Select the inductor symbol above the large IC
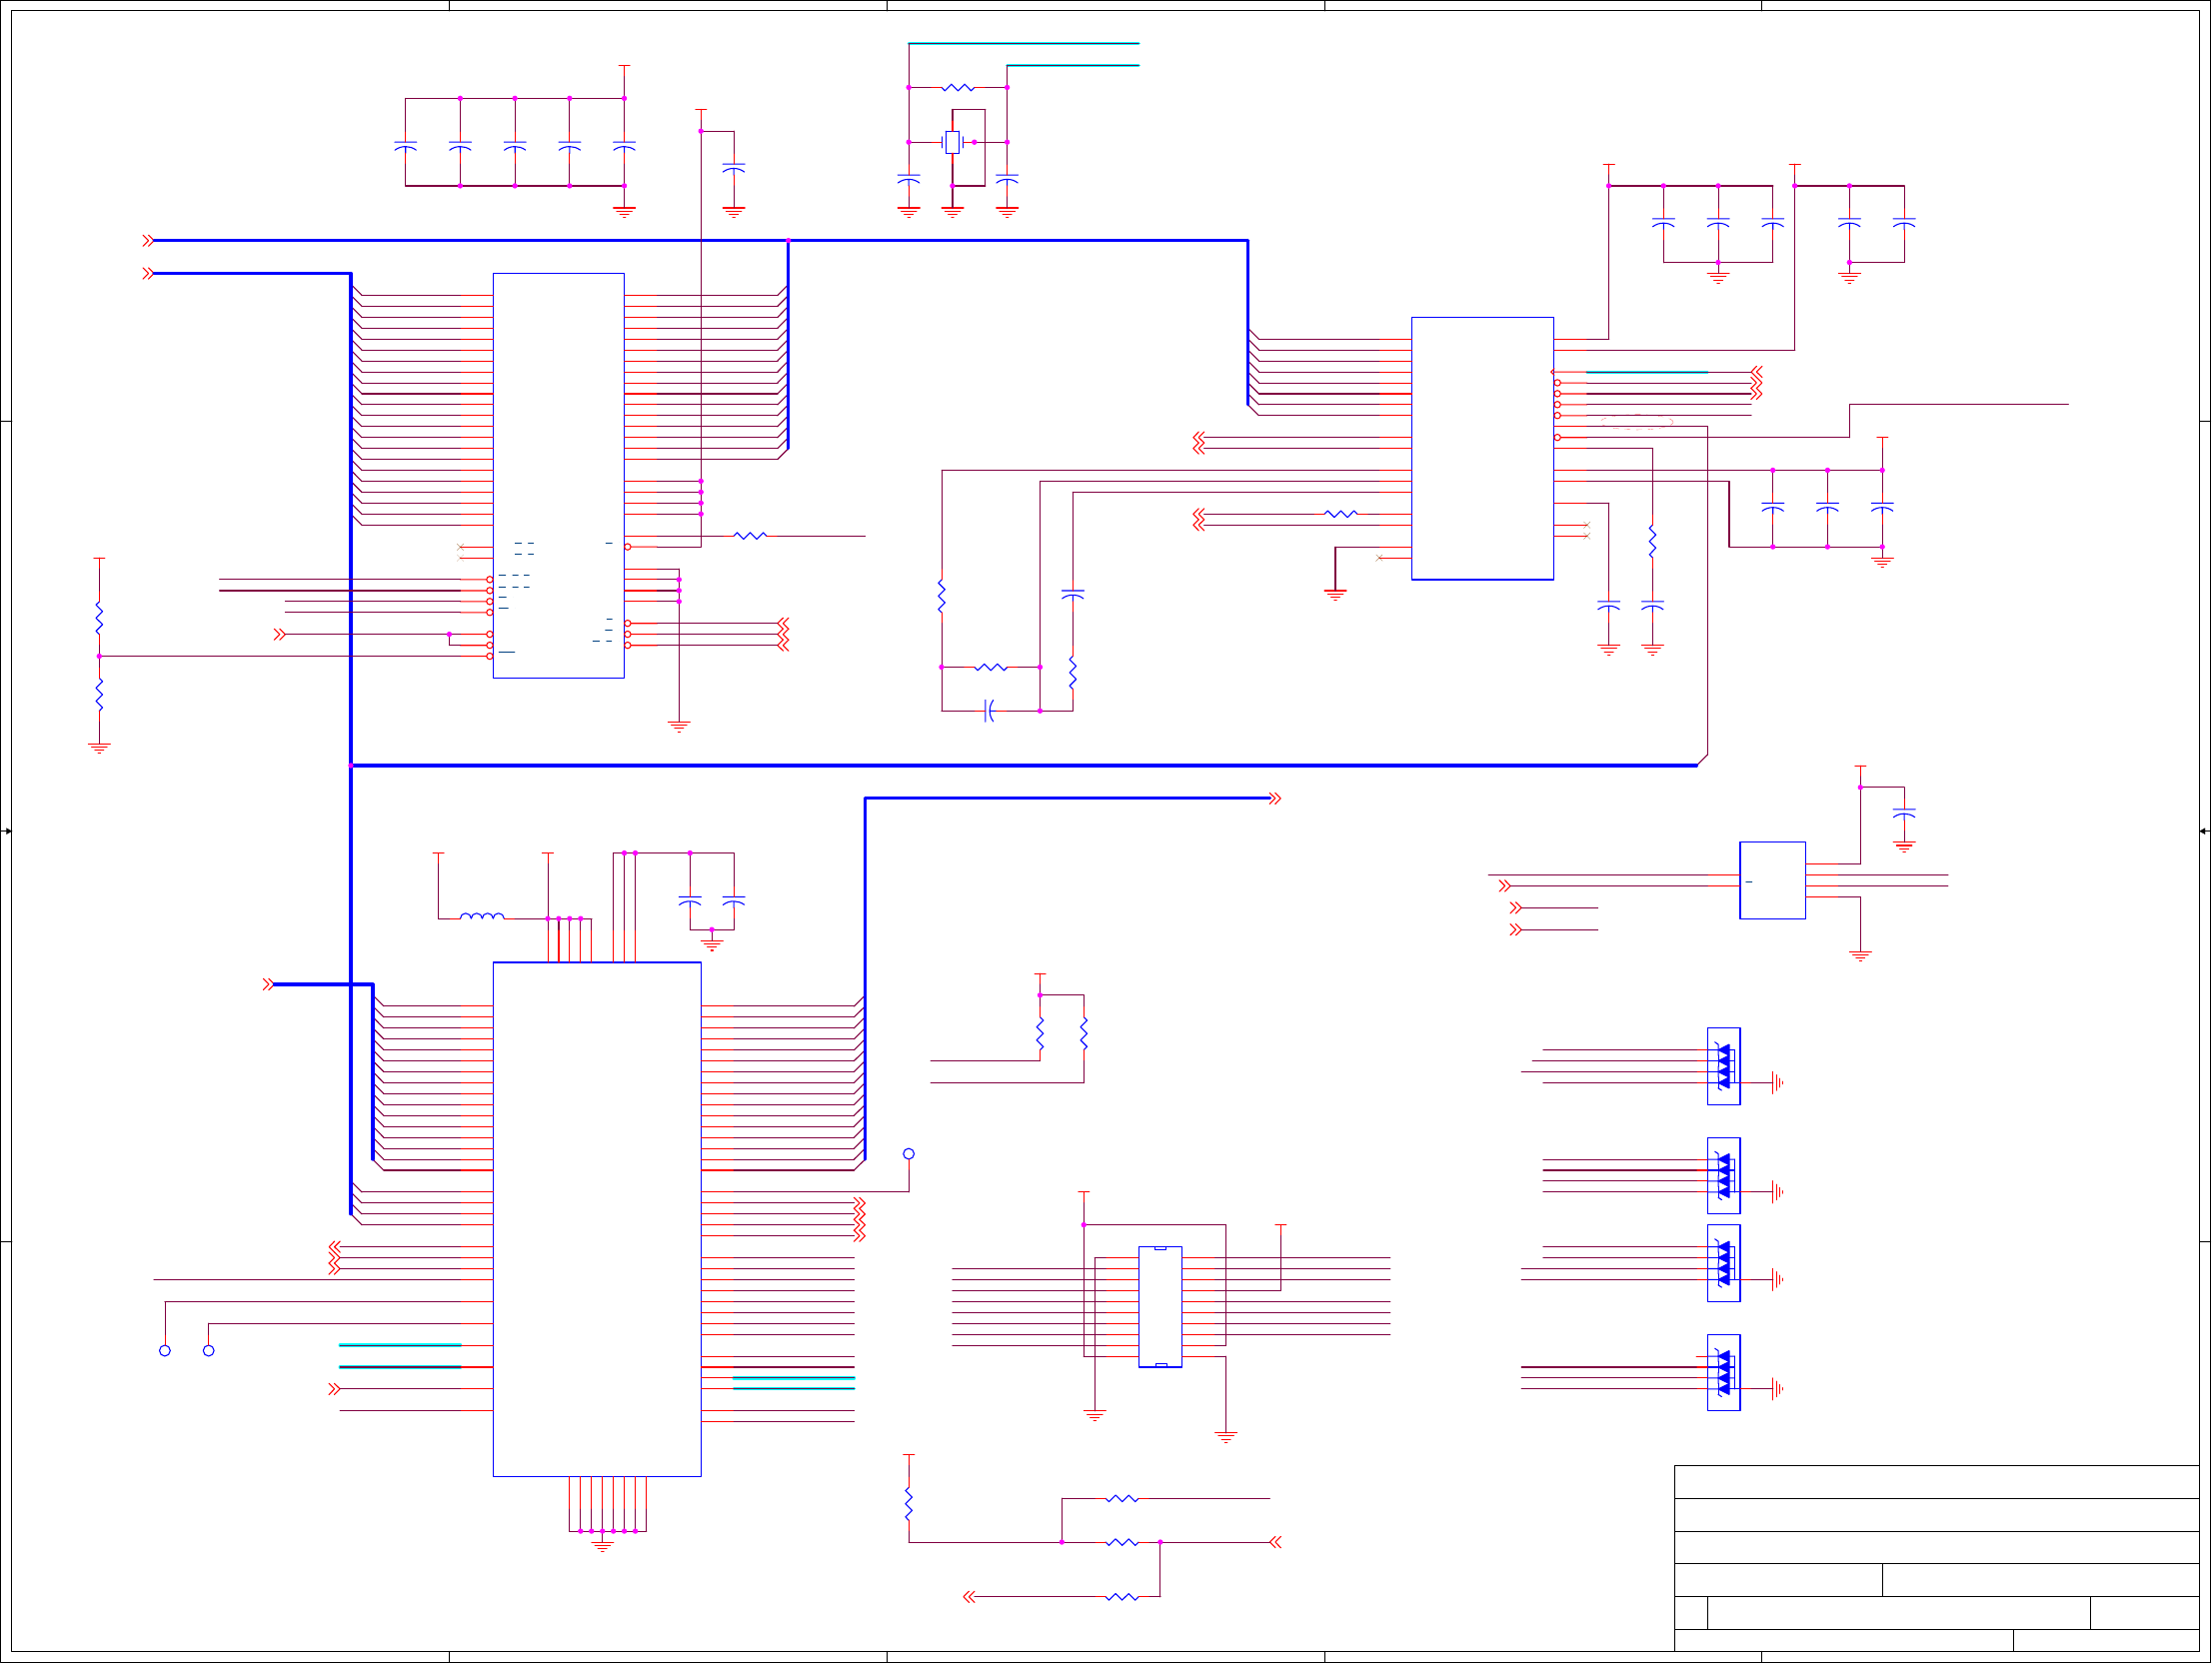 tap(482, 916)
